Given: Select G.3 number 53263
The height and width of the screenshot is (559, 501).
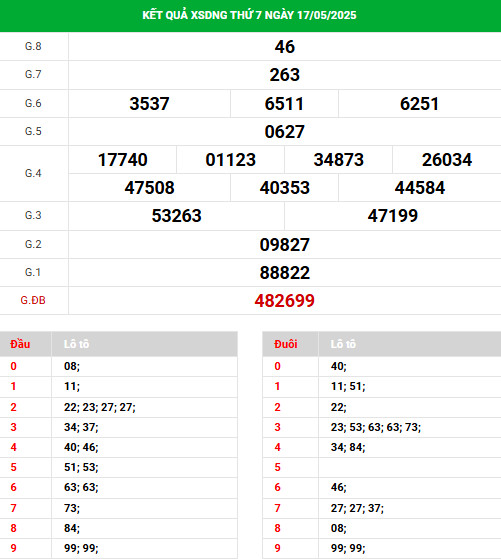Looking at the screenshot, I should pyautogui.click(x=177, y=216).
